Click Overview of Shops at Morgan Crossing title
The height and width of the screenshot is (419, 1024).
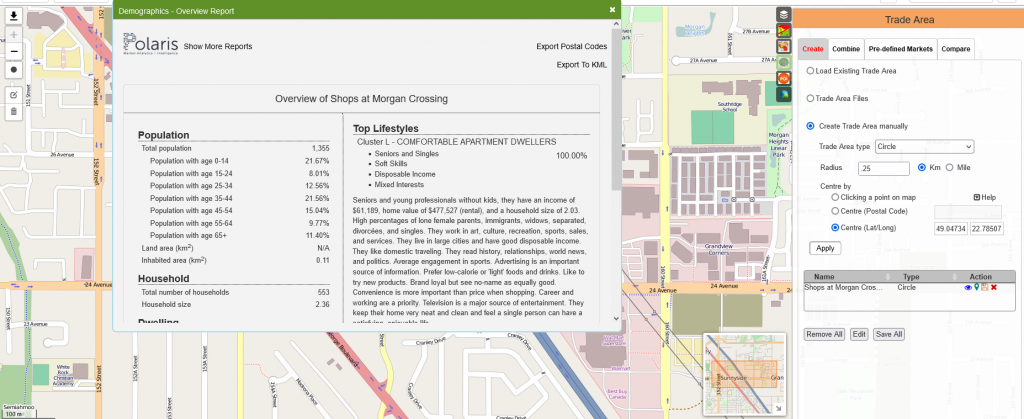361,99
